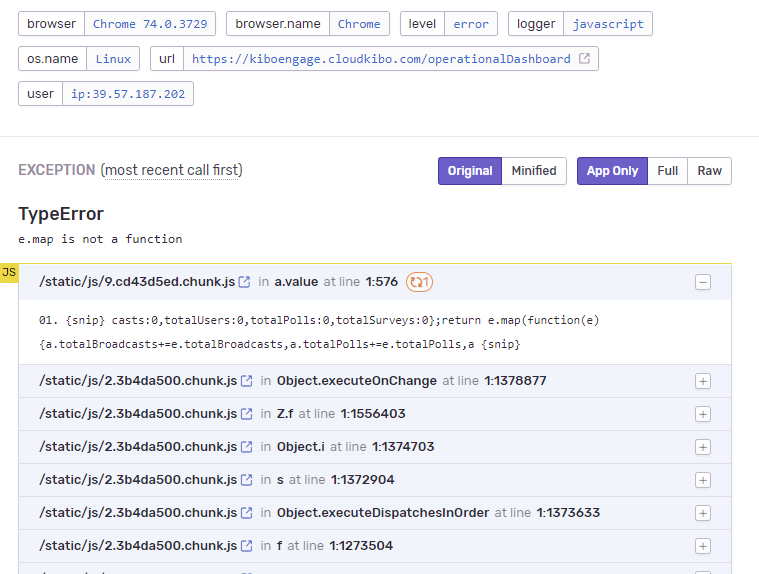Expand the Object.executeDispatchesInOrder frame

(x=703, y=513)
